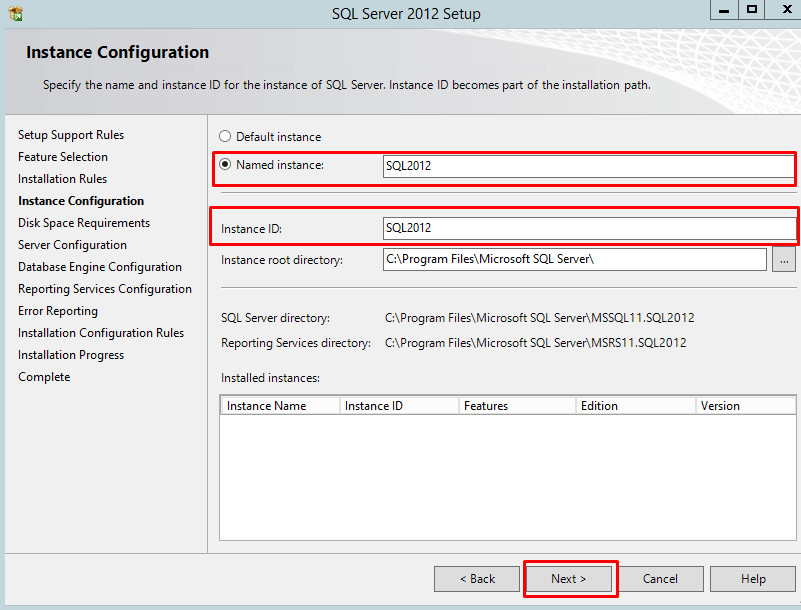Screen dimensions: 801x610
Task: Select the Error Reporting step
Action: click(x=58, y=311)
